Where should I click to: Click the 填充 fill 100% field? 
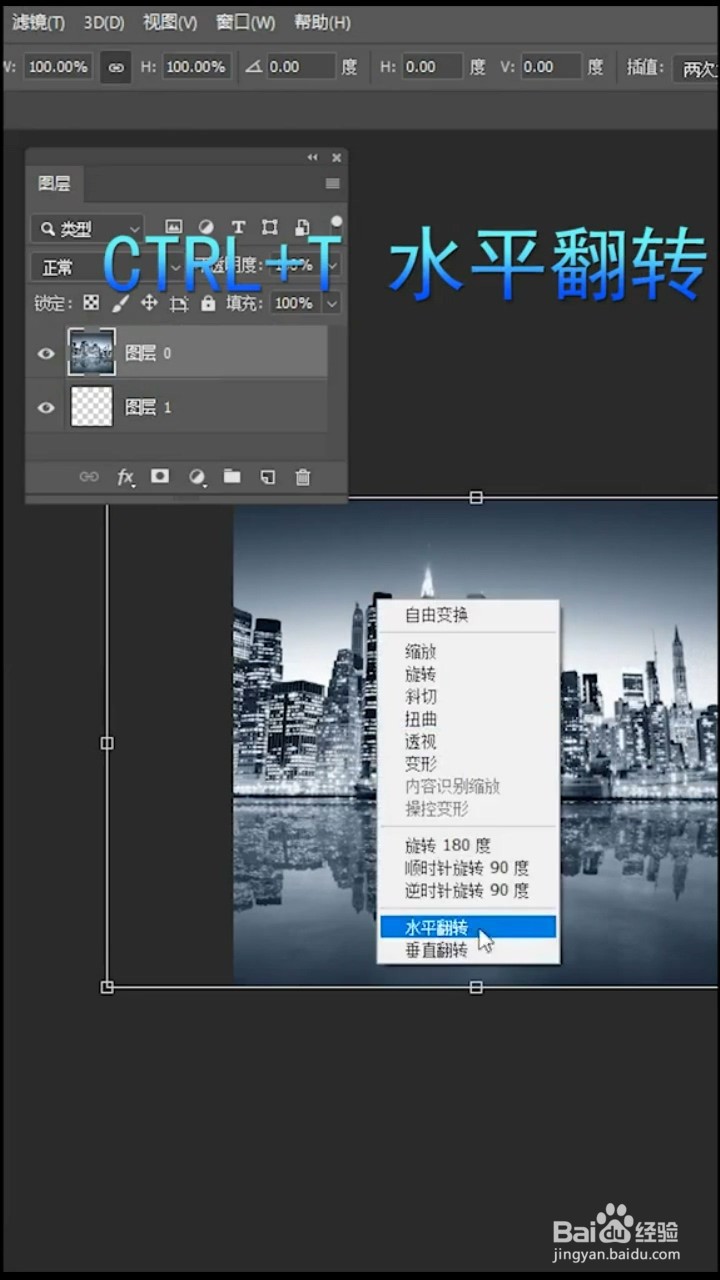[x=296, y=303]
